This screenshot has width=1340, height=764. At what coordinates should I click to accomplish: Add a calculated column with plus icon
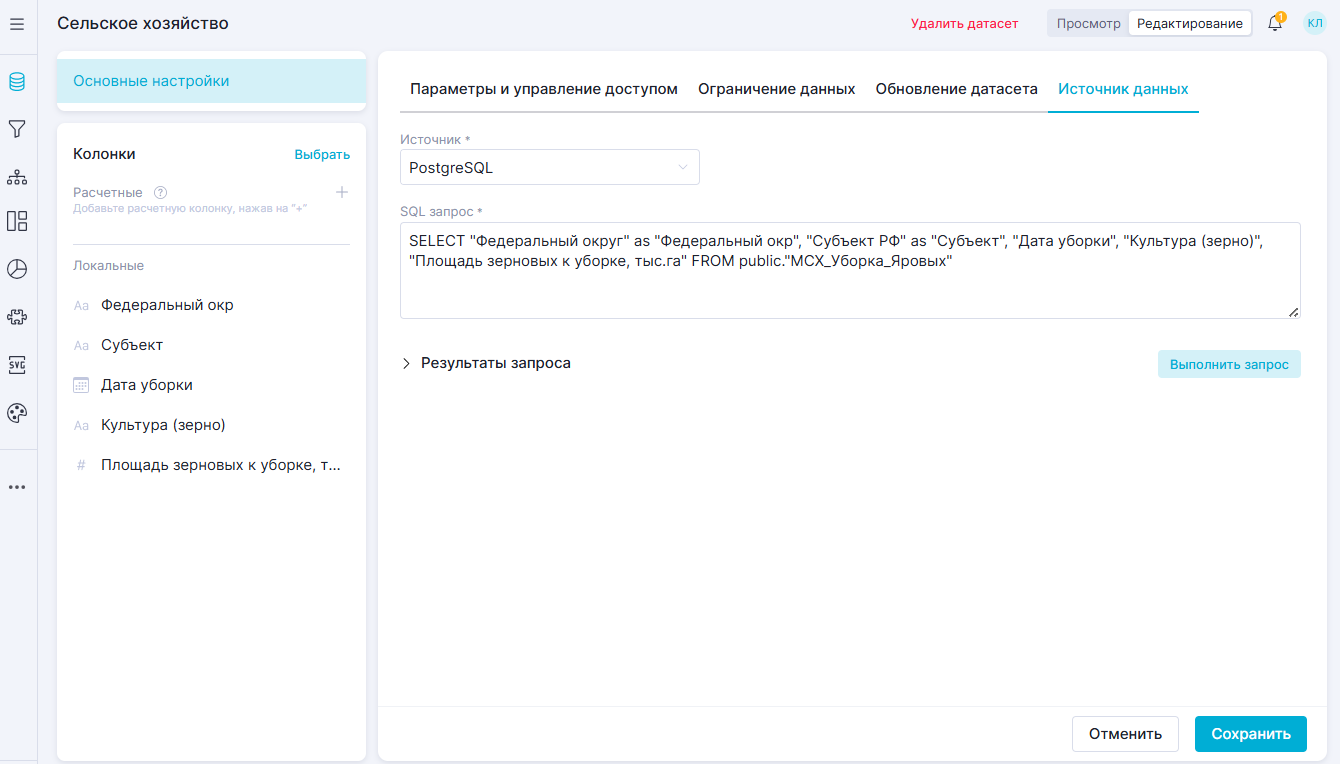click(x=341, y=192)
